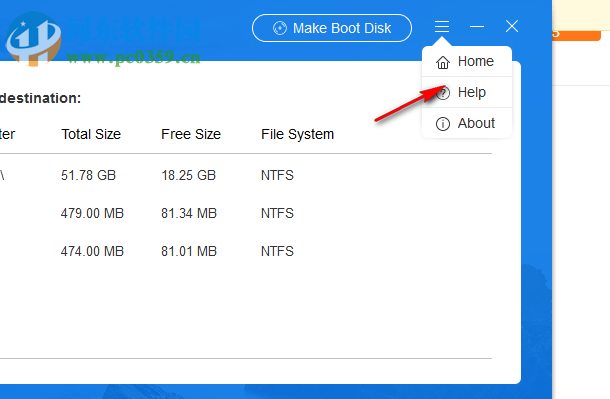Select the 474.00 MB total size cell
610x399 pixels.
pos(92,251)
